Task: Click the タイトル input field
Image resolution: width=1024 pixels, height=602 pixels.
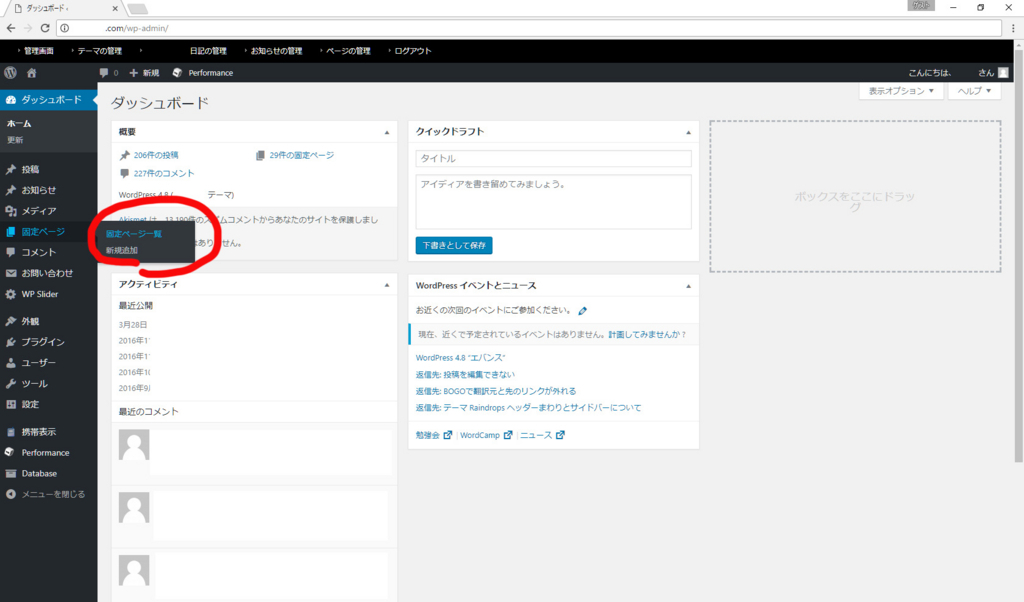Action: tap(553, 159)
